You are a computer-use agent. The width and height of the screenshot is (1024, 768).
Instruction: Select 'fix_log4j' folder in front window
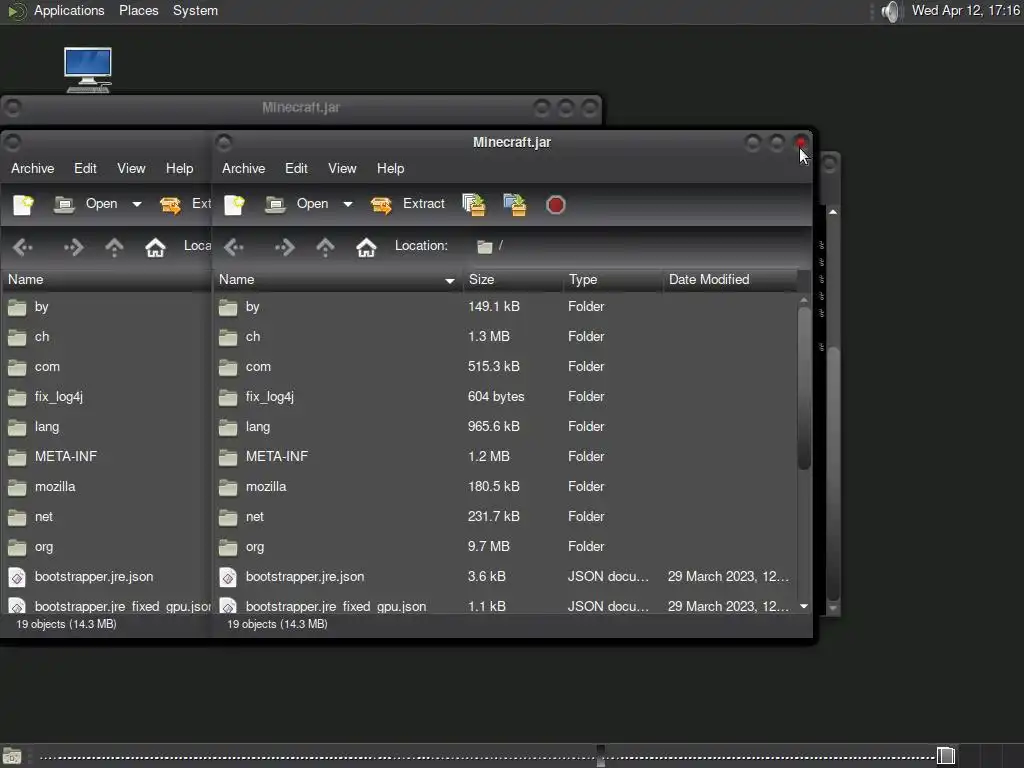(505, 397)
